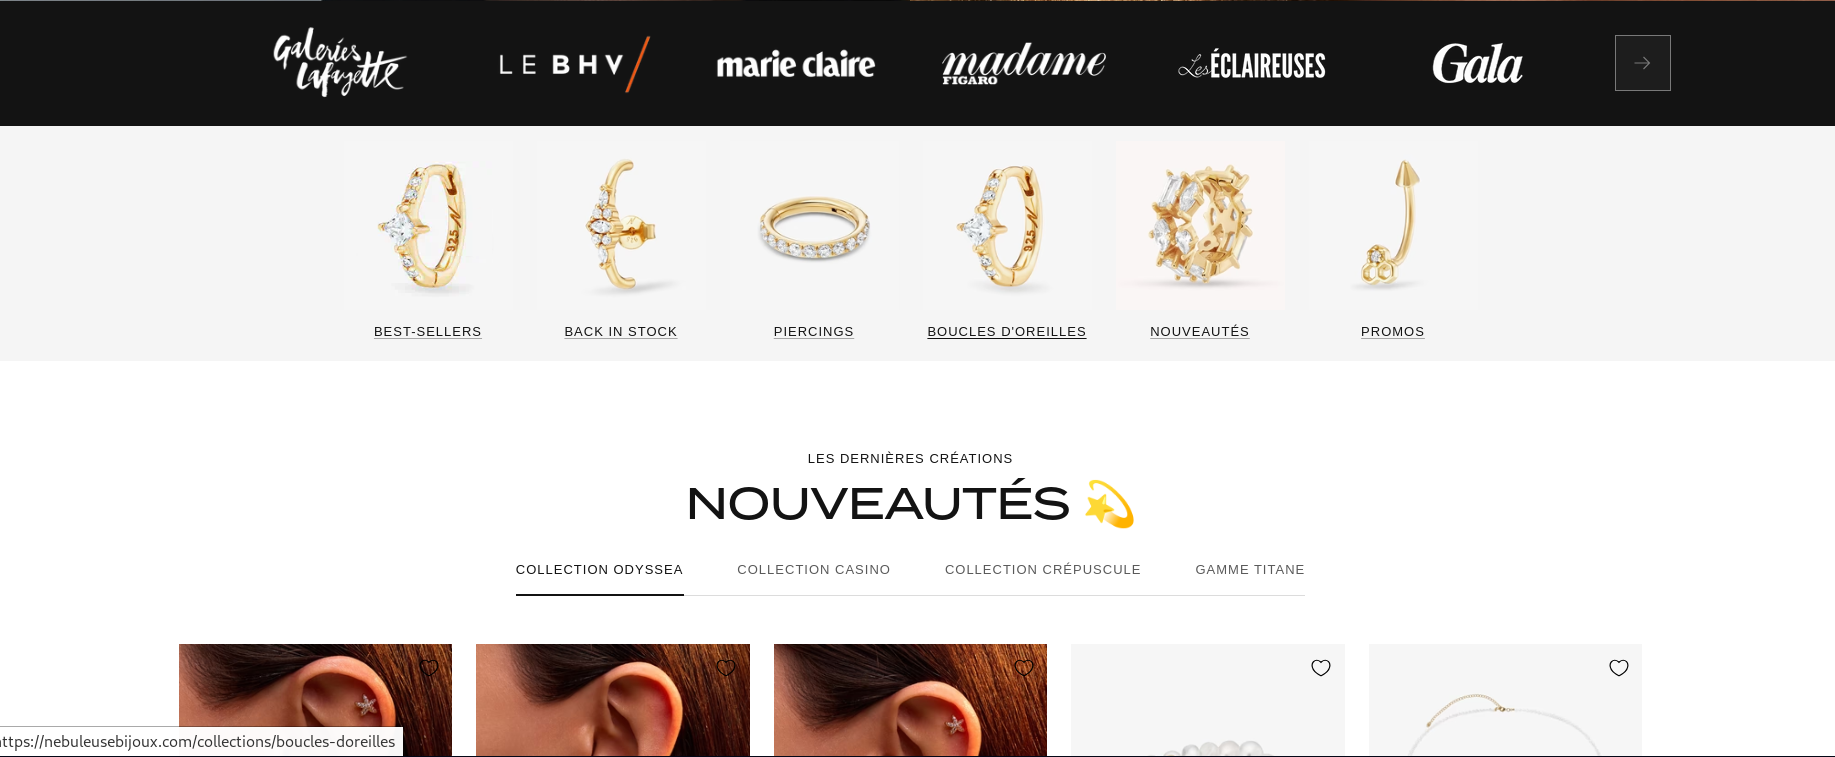This screenshot has height=757, width=1835.
Task: Click the Galeries Lafayette logo
Action: click(x=339, y=62)
